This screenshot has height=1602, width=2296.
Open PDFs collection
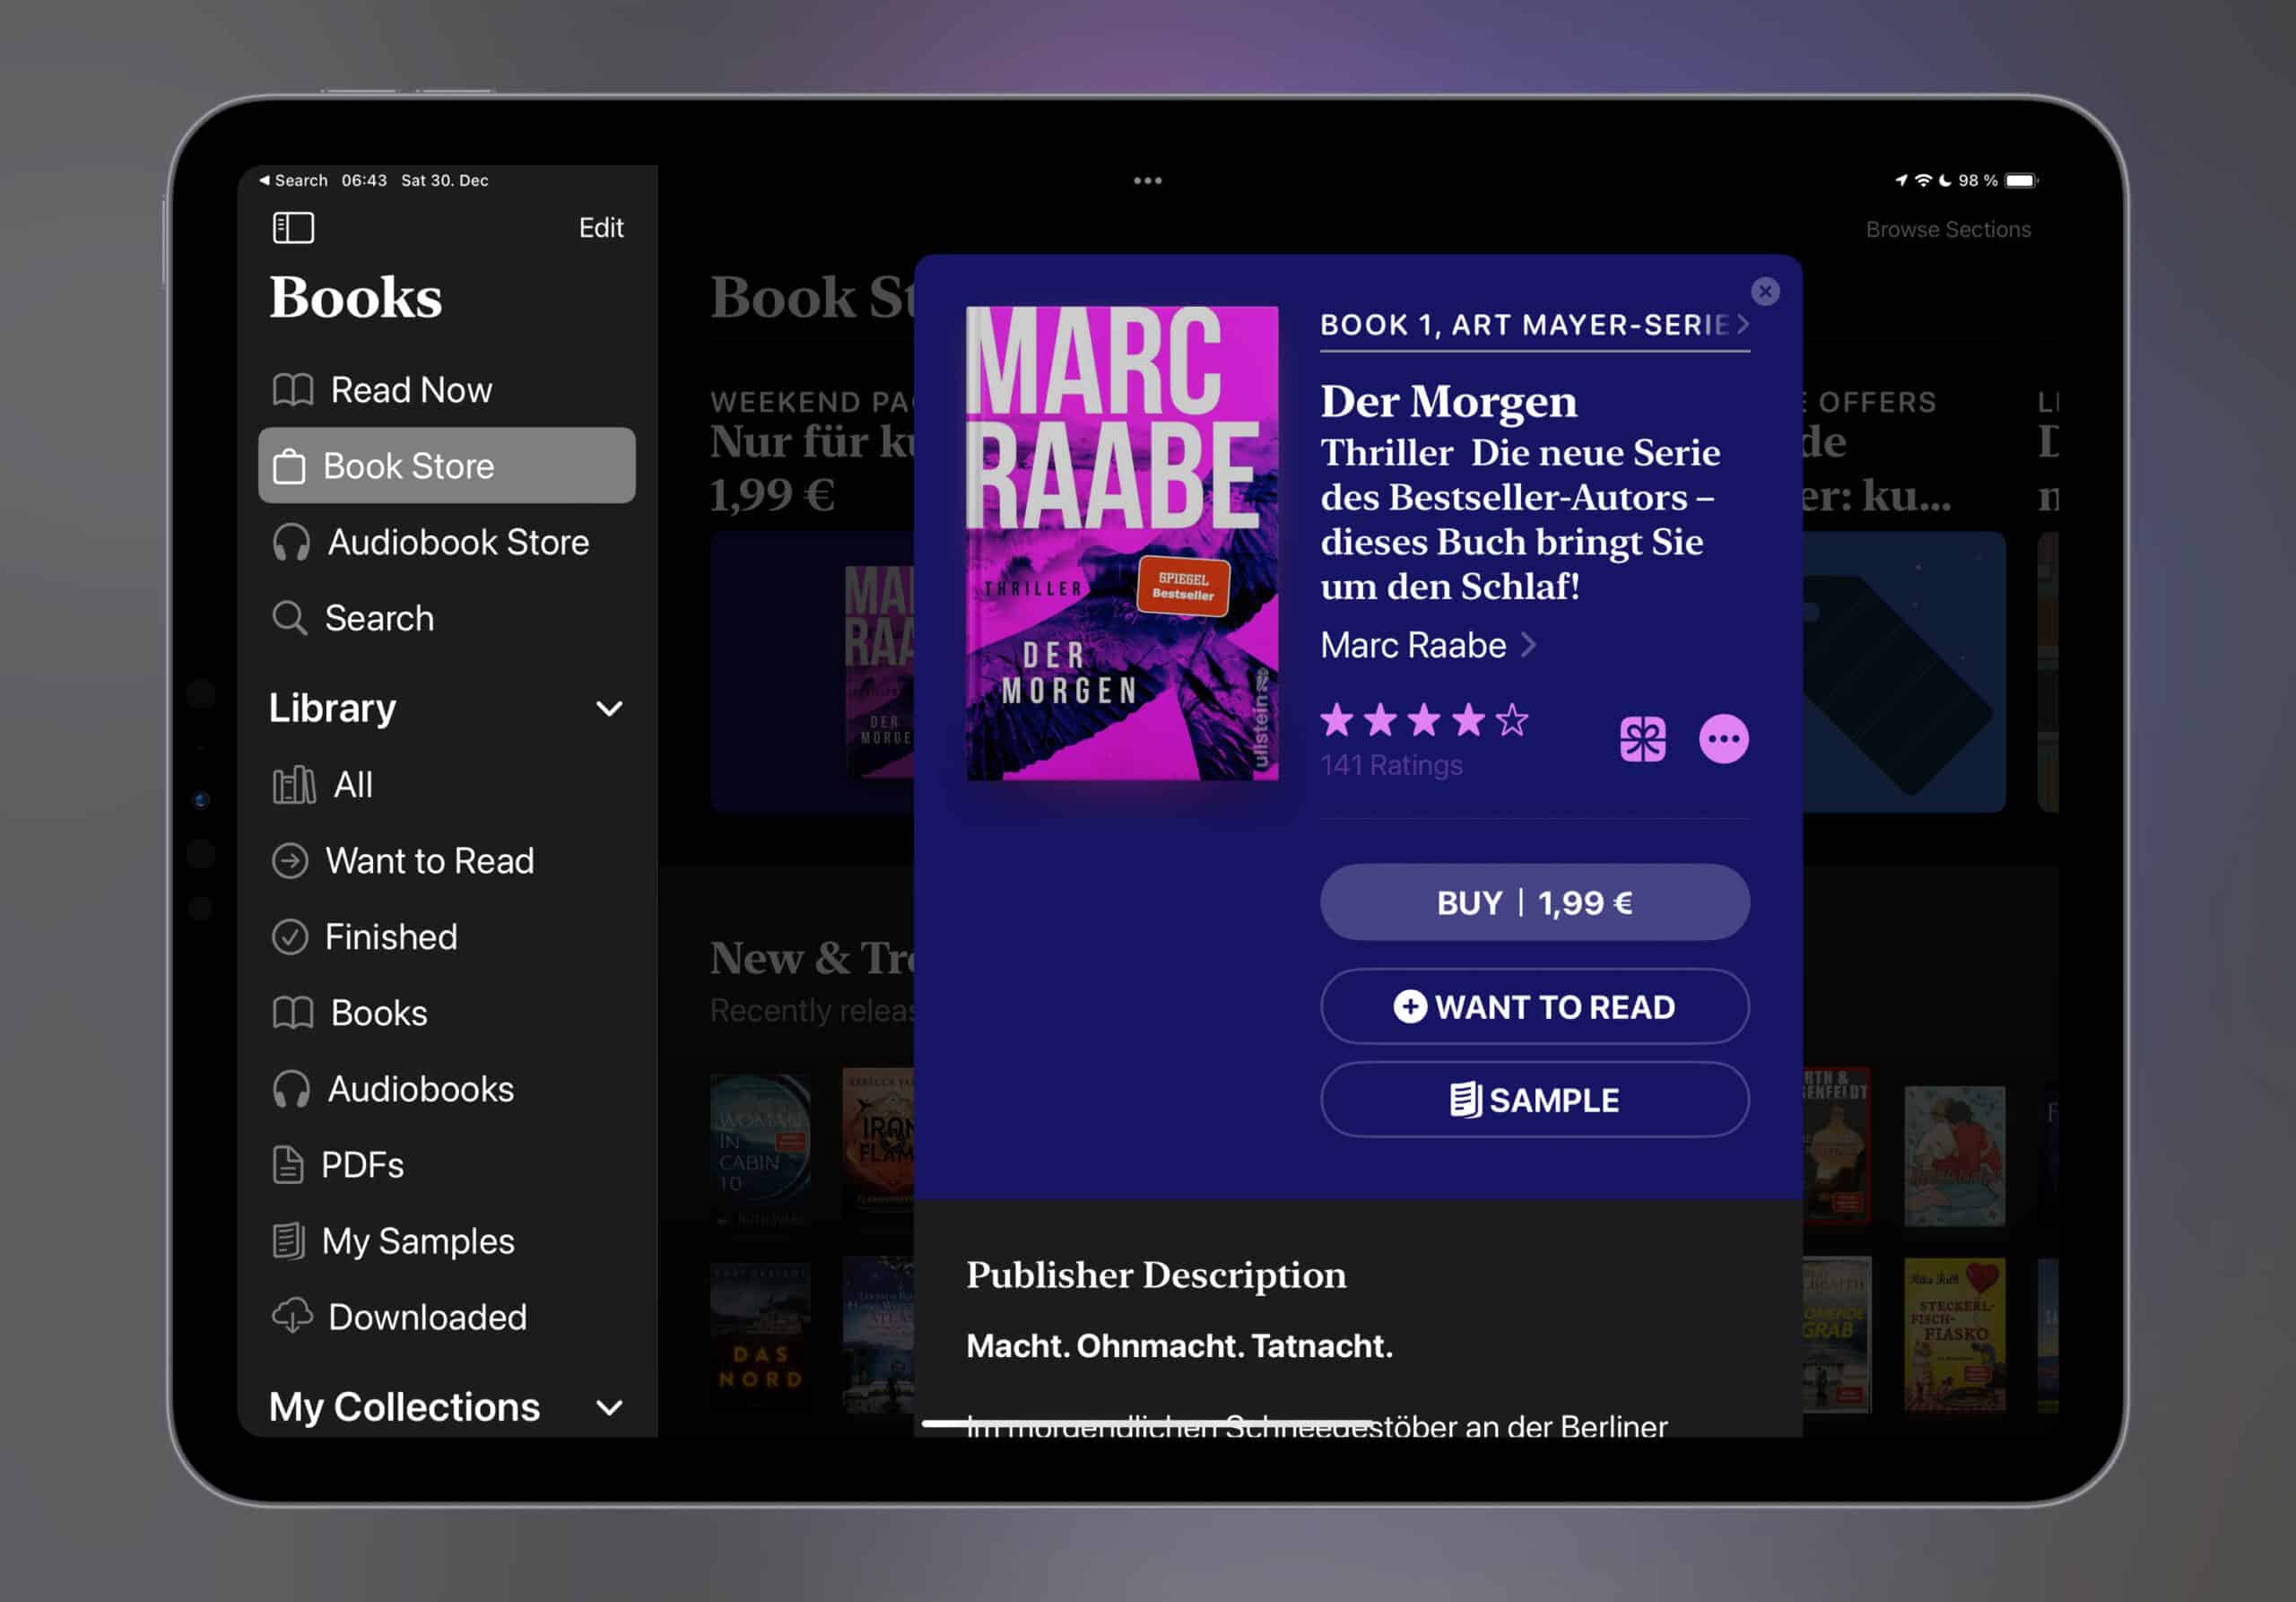pyautogui.click(x=446, y=1165)
